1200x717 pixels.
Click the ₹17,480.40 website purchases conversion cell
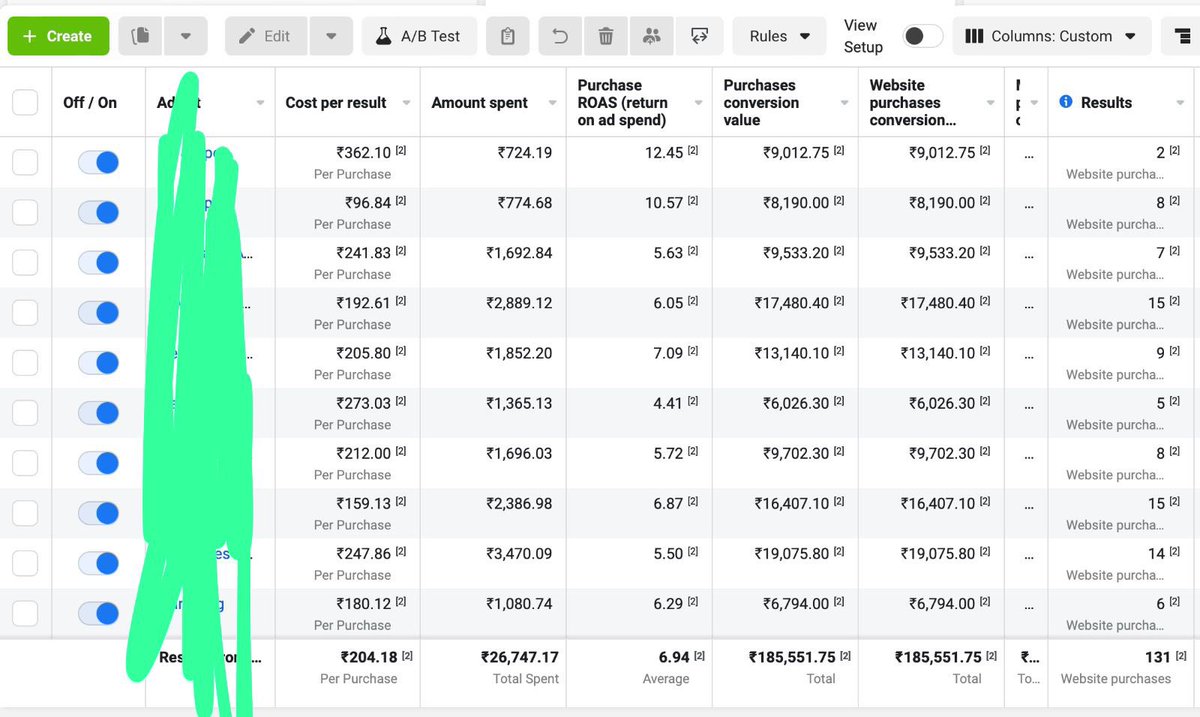937,303
